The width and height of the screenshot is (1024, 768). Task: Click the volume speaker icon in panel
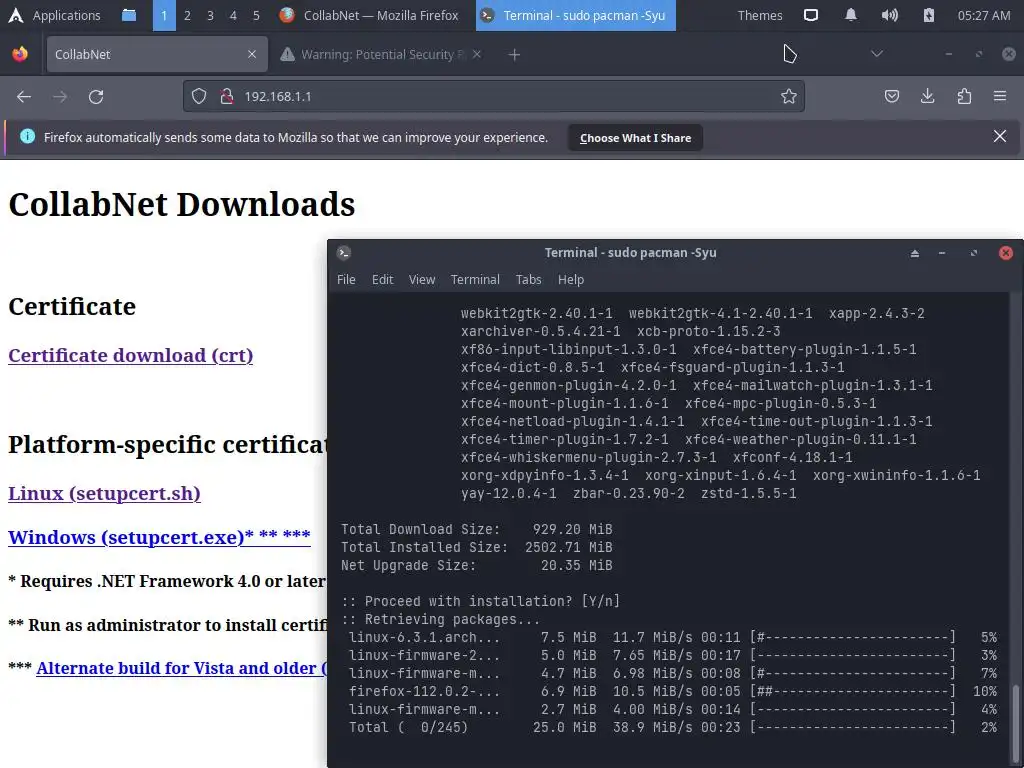click(889, 15)
